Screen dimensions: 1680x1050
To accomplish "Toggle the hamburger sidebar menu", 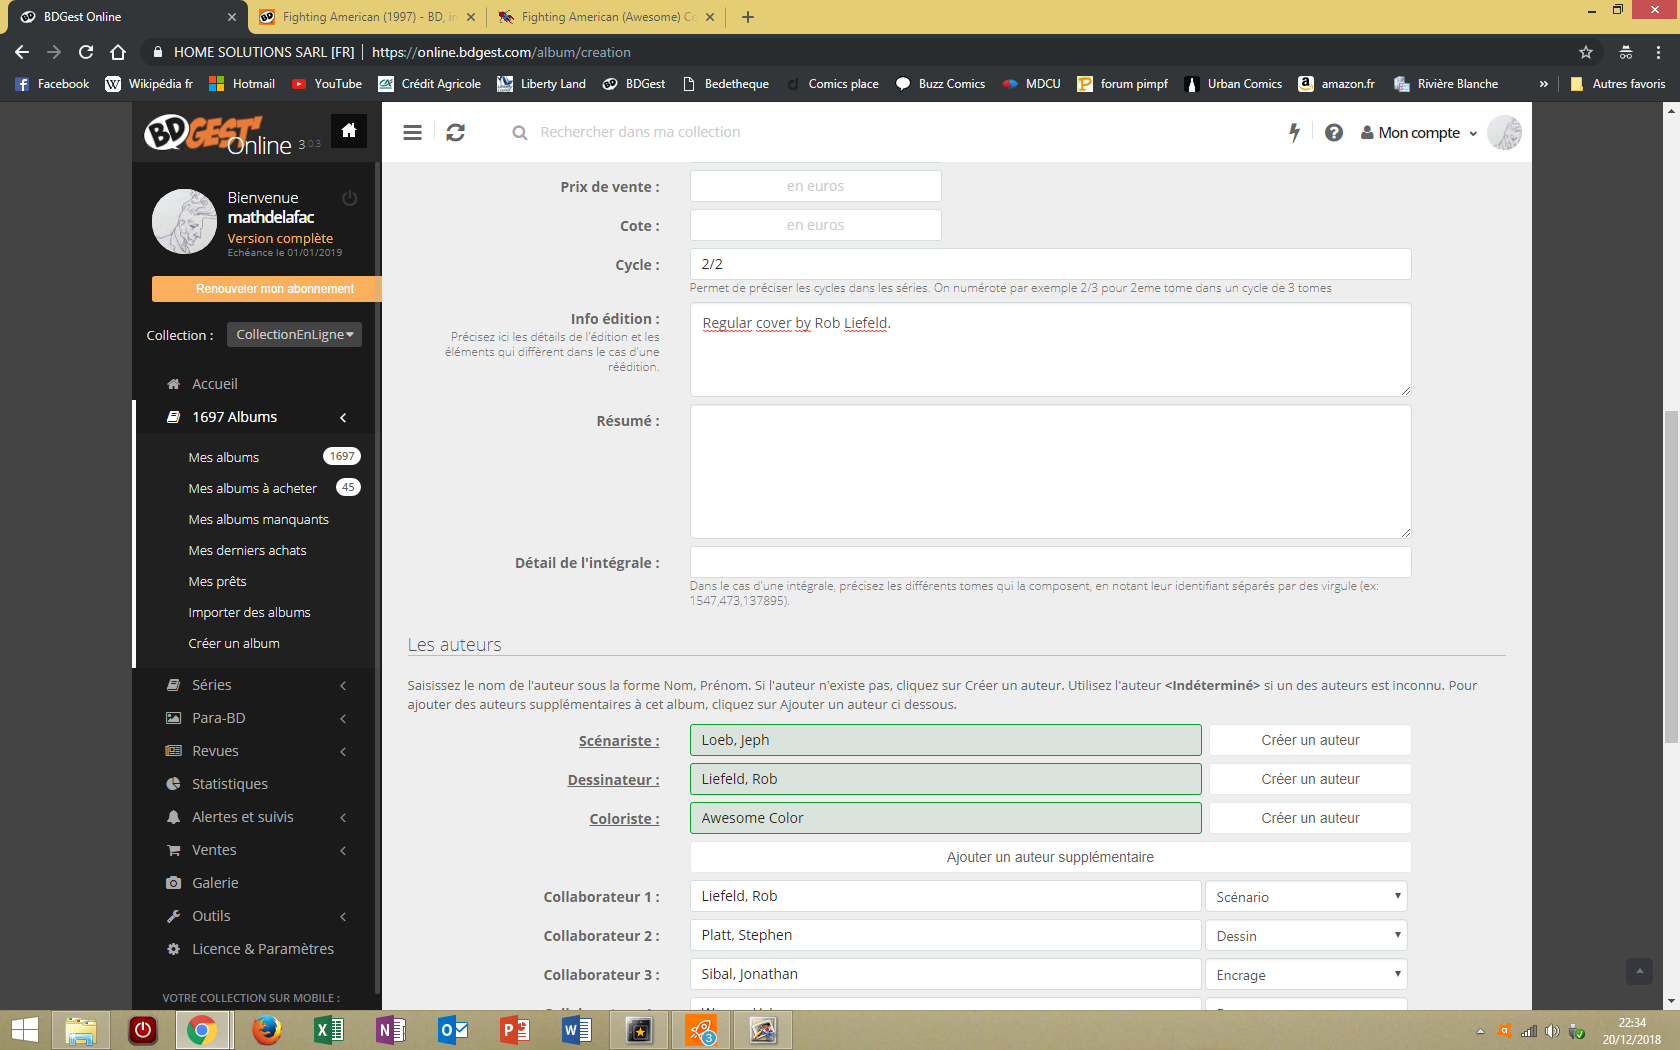I will pyautogui.click(x=412, y=132).
